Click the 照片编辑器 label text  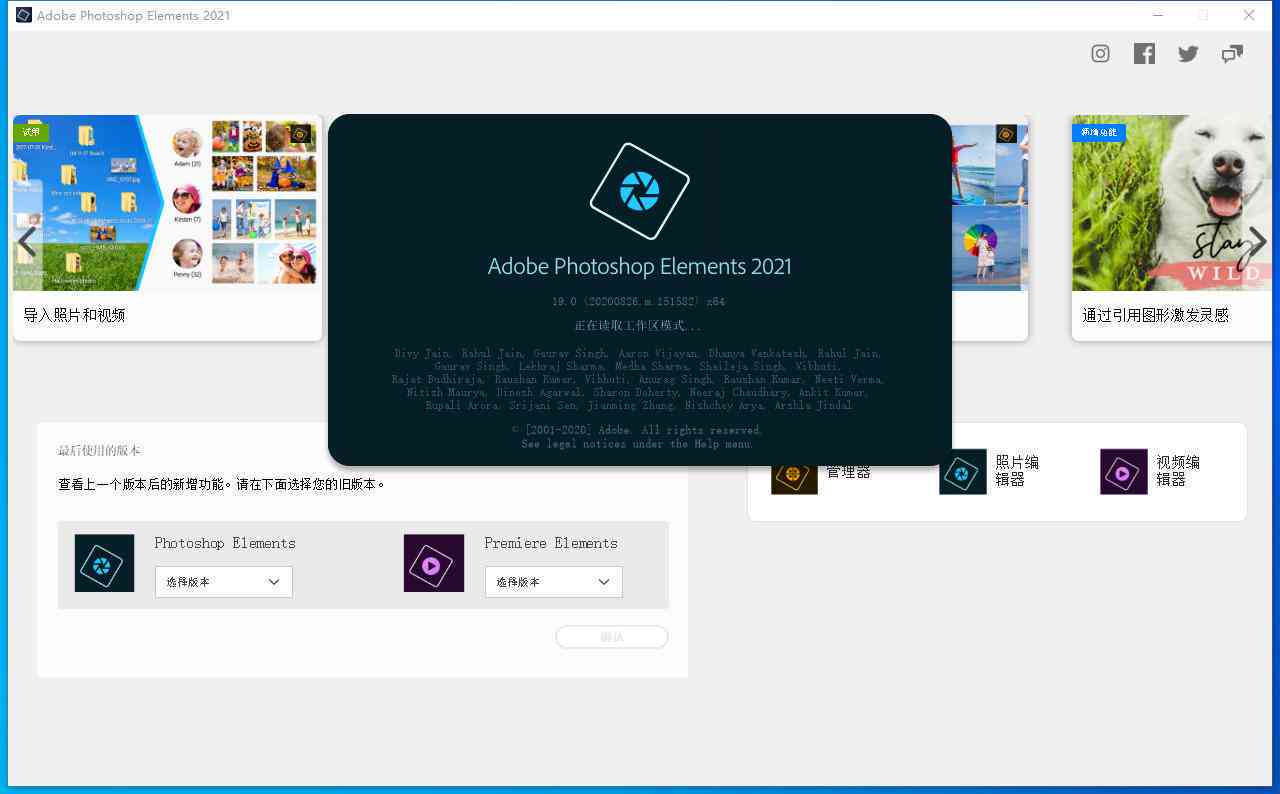click(x=1017, y=471)
